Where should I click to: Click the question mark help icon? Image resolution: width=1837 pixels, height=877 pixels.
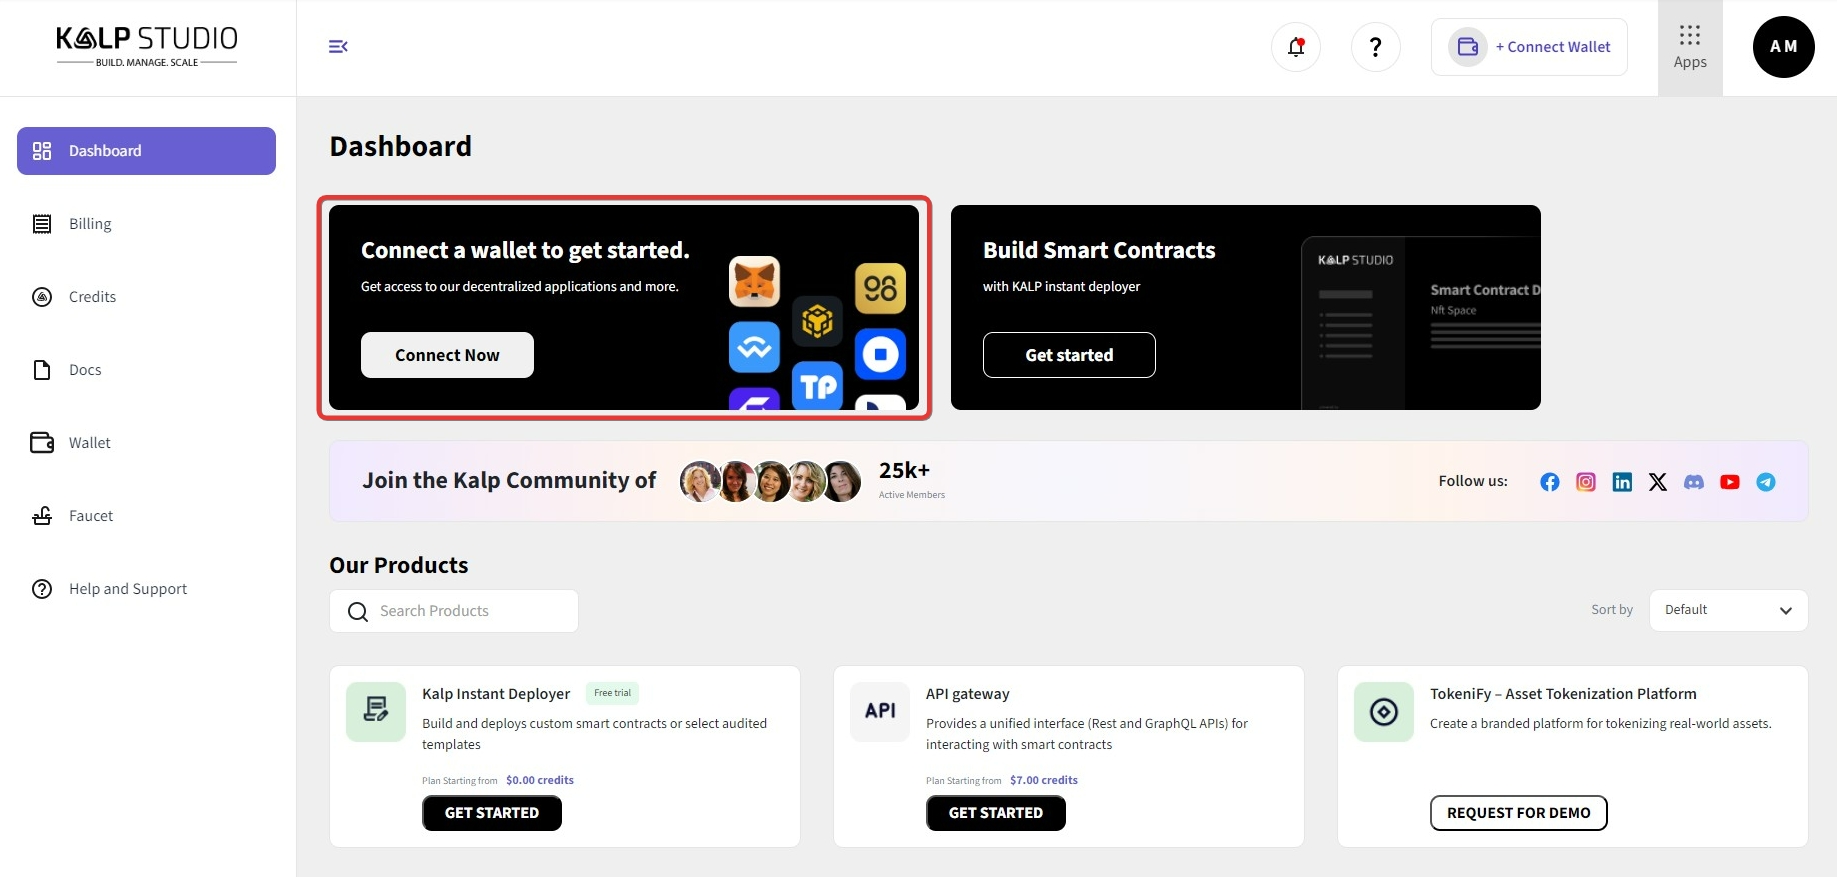[1375, 47]
